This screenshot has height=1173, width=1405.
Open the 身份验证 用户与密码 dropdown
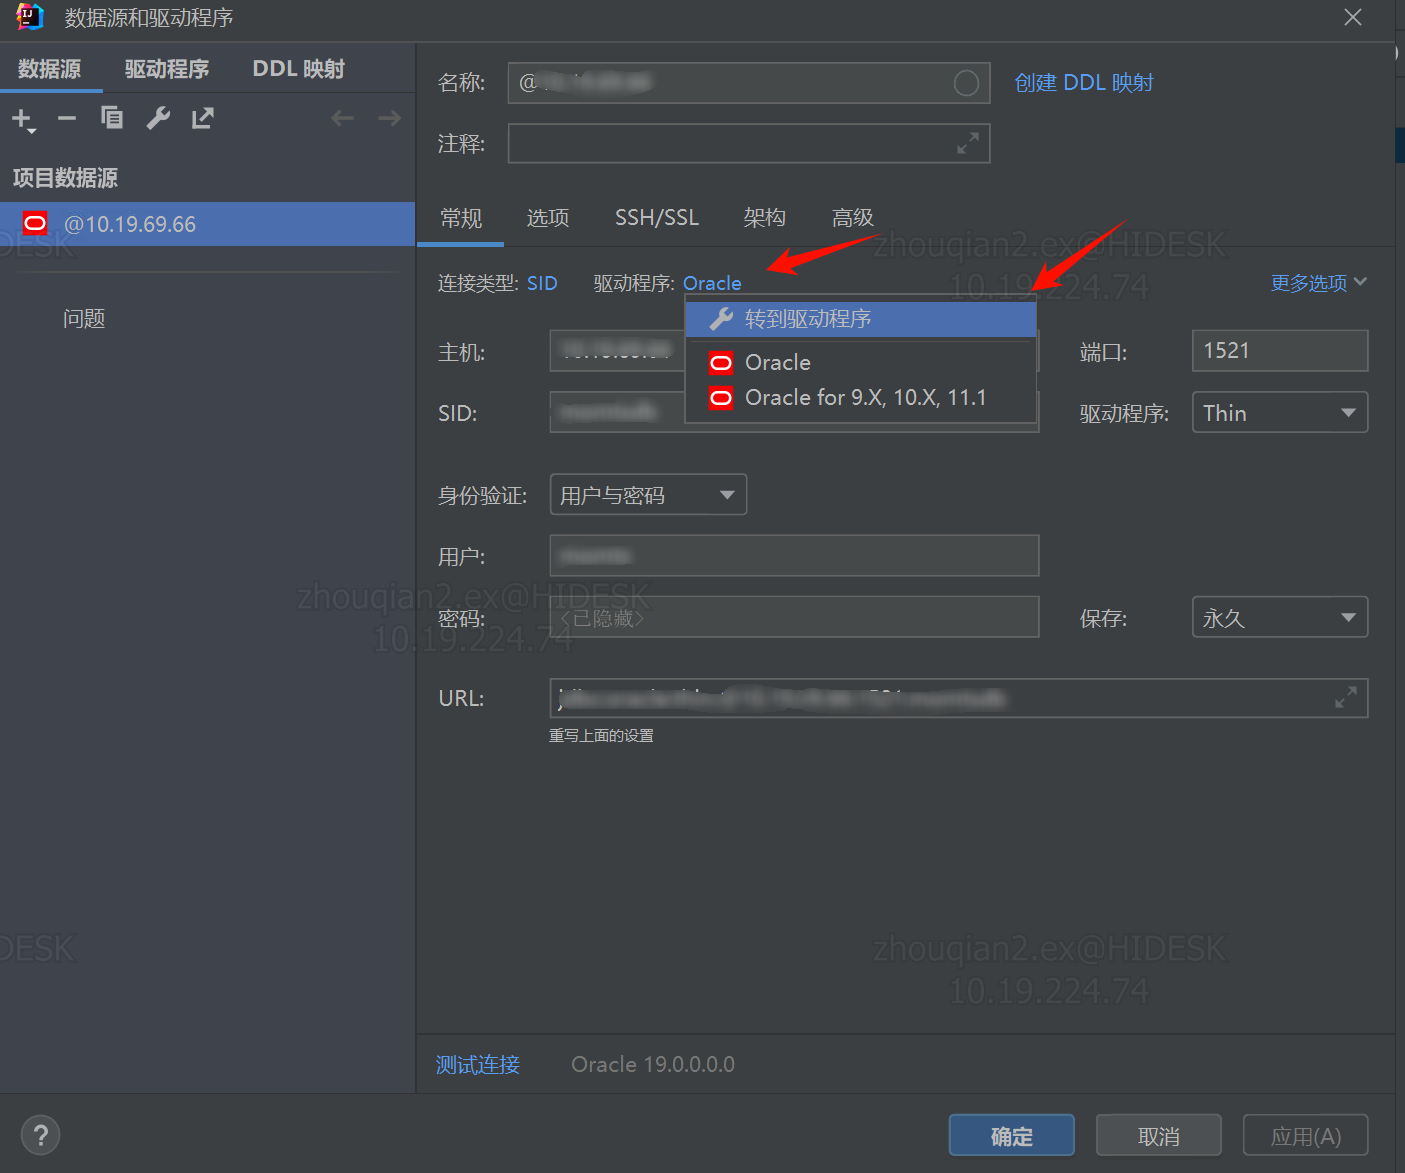(648, 495)
